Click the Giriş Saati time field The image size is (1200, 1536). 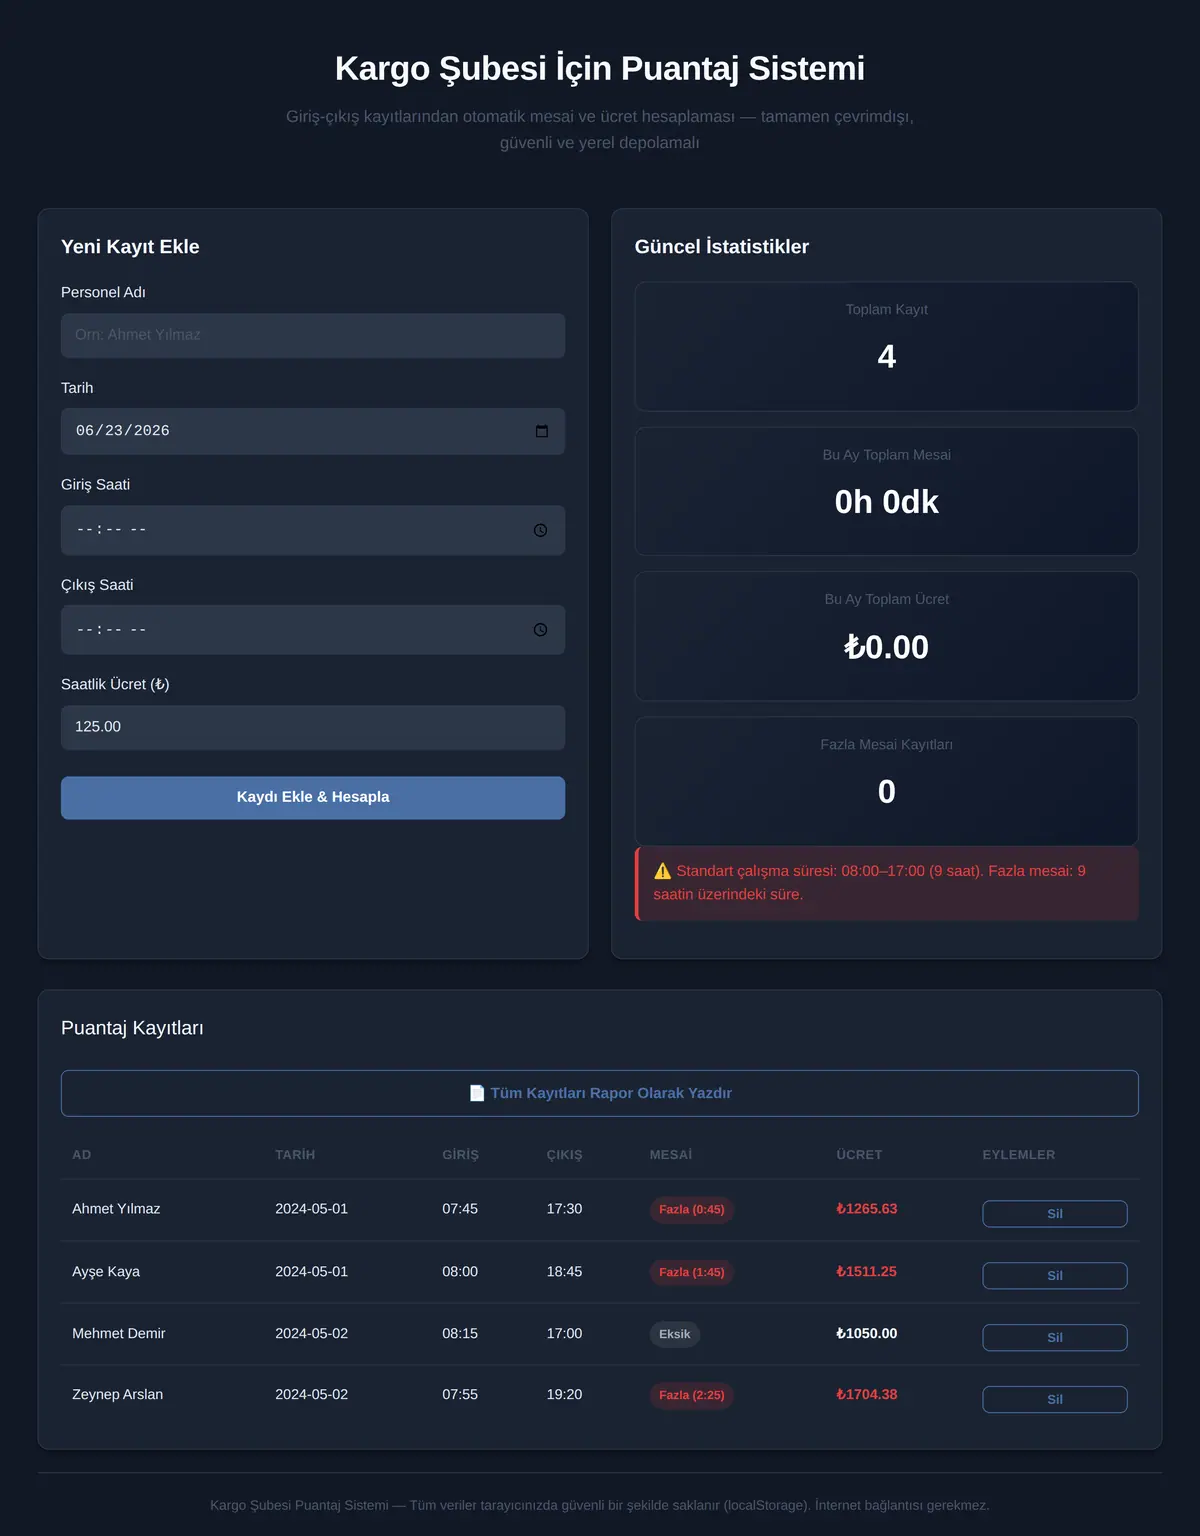point(313,530)
